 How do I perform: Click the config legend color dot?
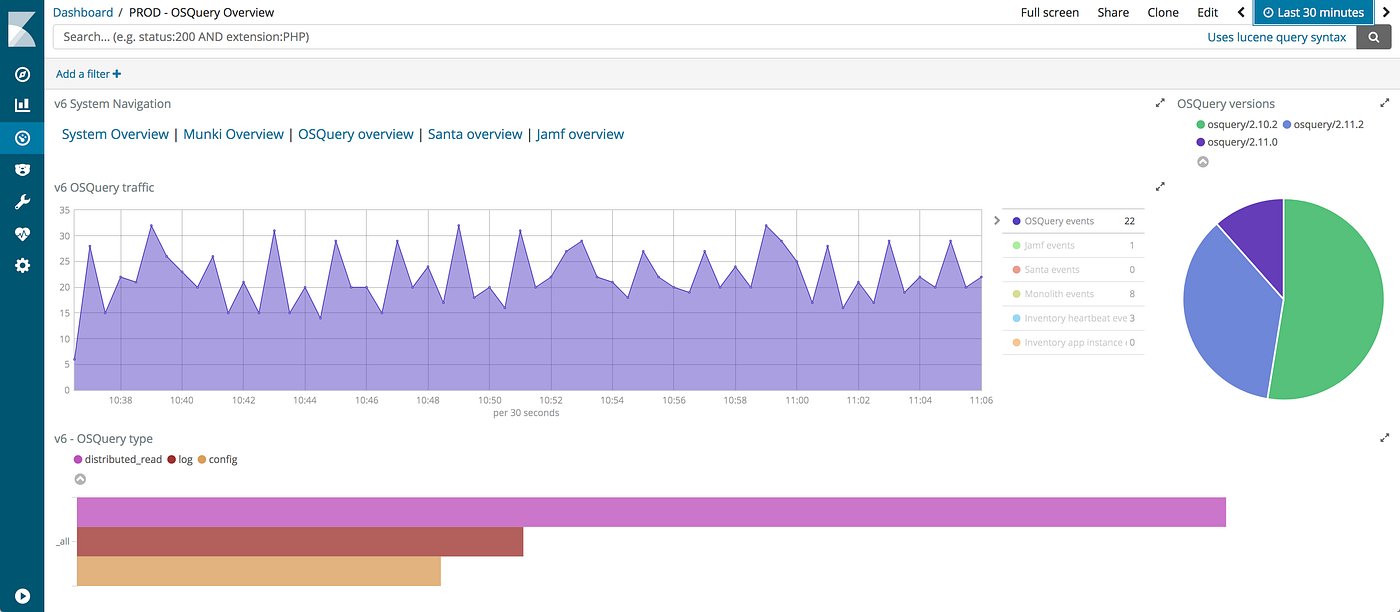click(202, 459)
